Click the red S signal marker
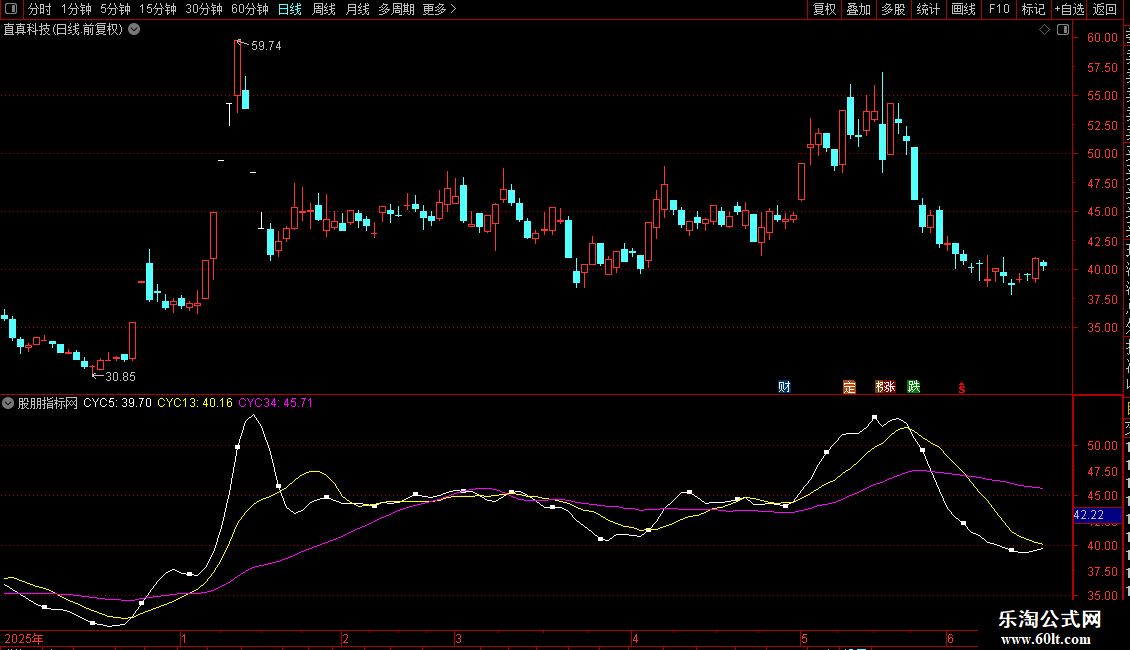This screenshot has width=1130, height=650. coord(961,388)
